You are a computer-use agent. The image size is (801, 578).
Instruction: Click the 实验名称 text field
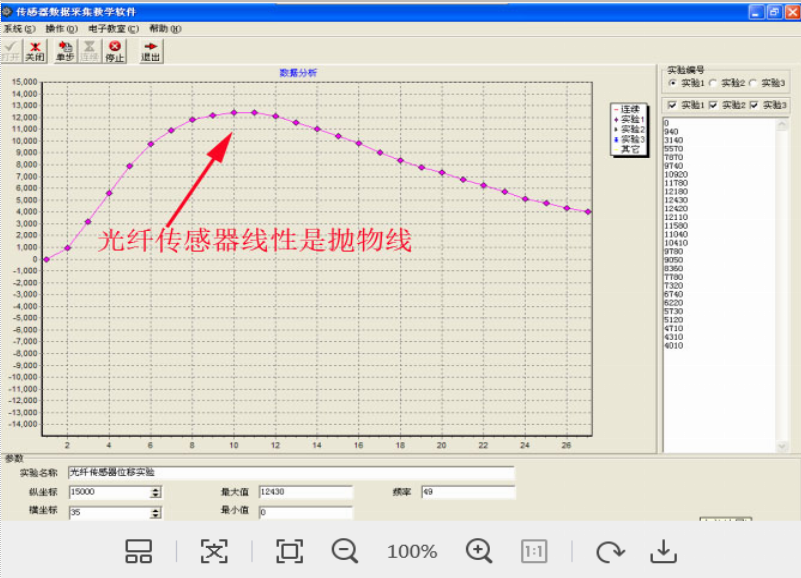[x=290, y=472]
